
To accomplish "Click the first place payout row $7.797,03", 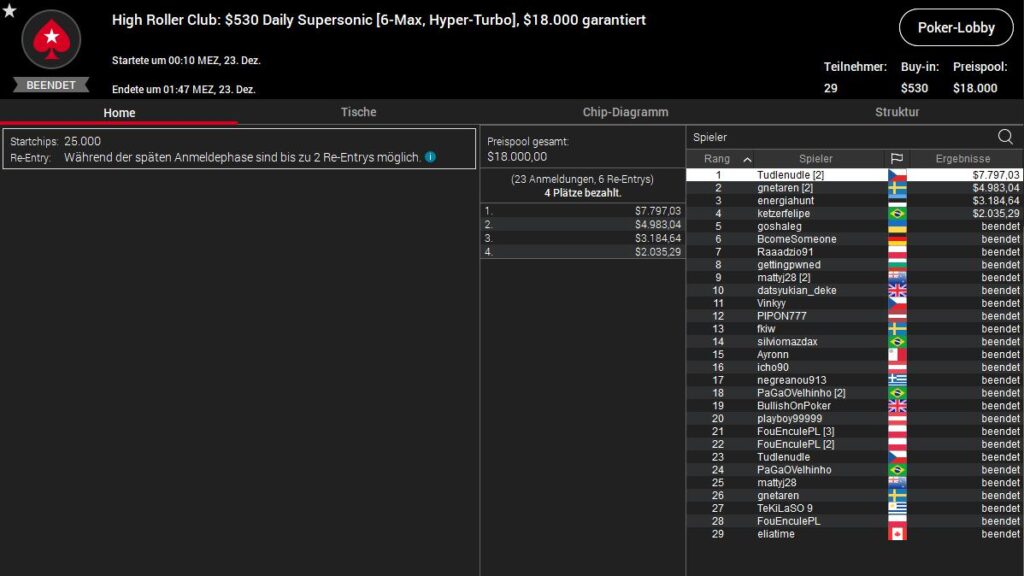I will 582,211.
